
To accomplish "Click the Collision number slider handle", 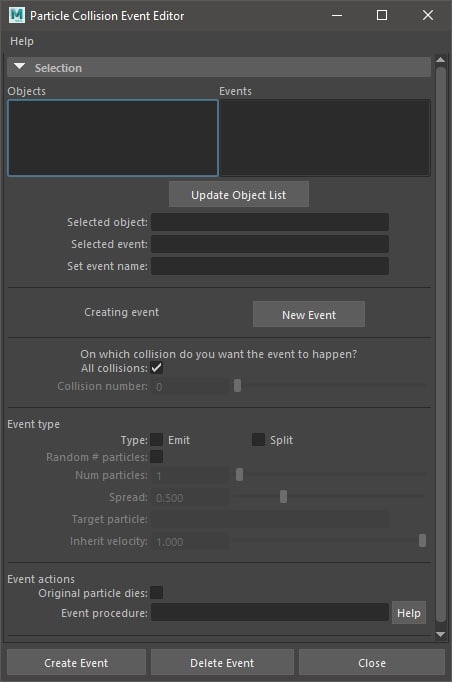I will [x=237, y=386].
